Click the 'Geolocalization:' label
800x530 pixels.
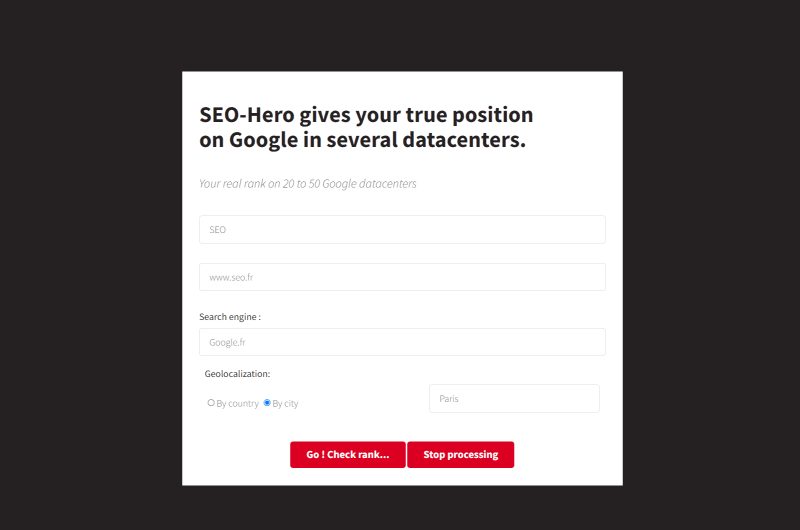click(237, 374)
